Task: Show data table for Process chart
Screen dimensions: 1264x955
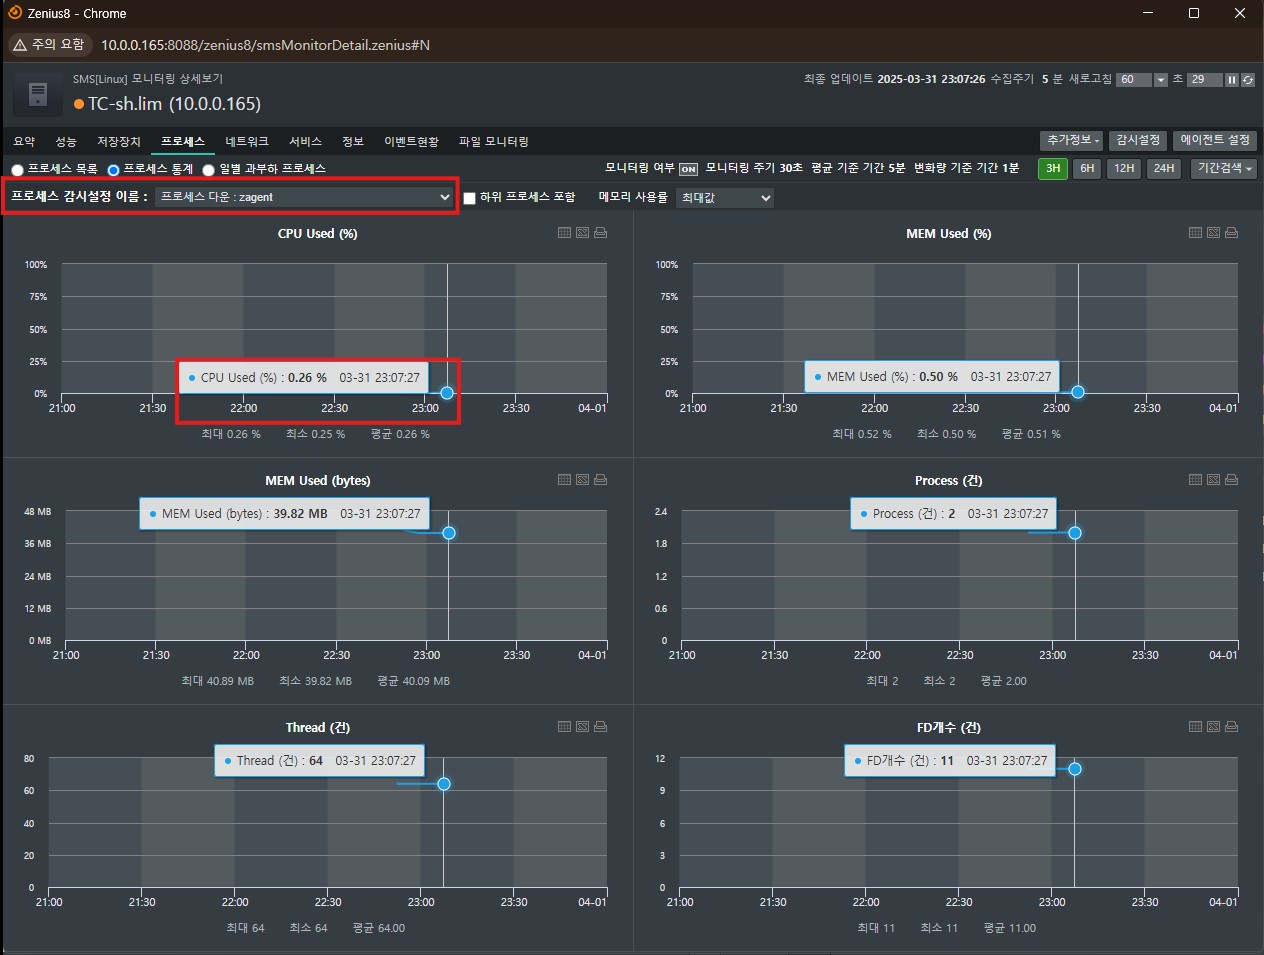Action: pyautogui.click(x=1195, y=480)
